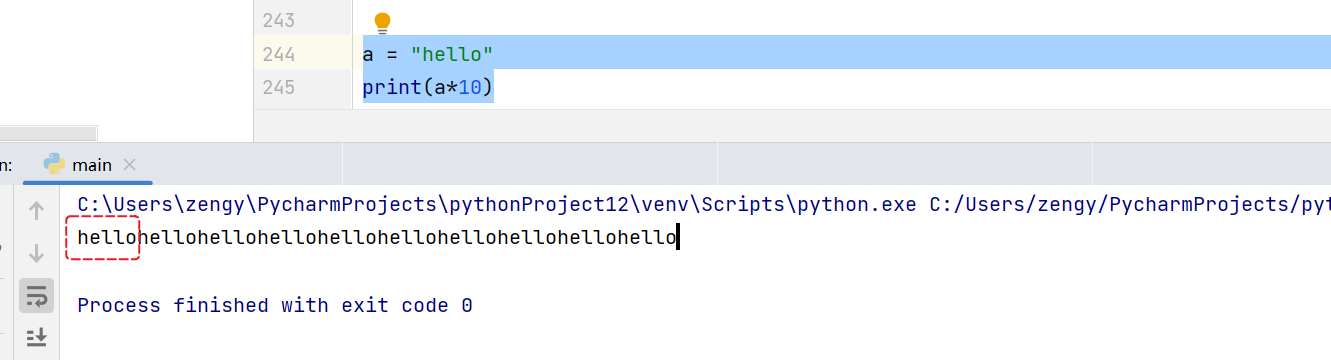
Task: Click line number 243 in gutter
Action: coord(278,21)
